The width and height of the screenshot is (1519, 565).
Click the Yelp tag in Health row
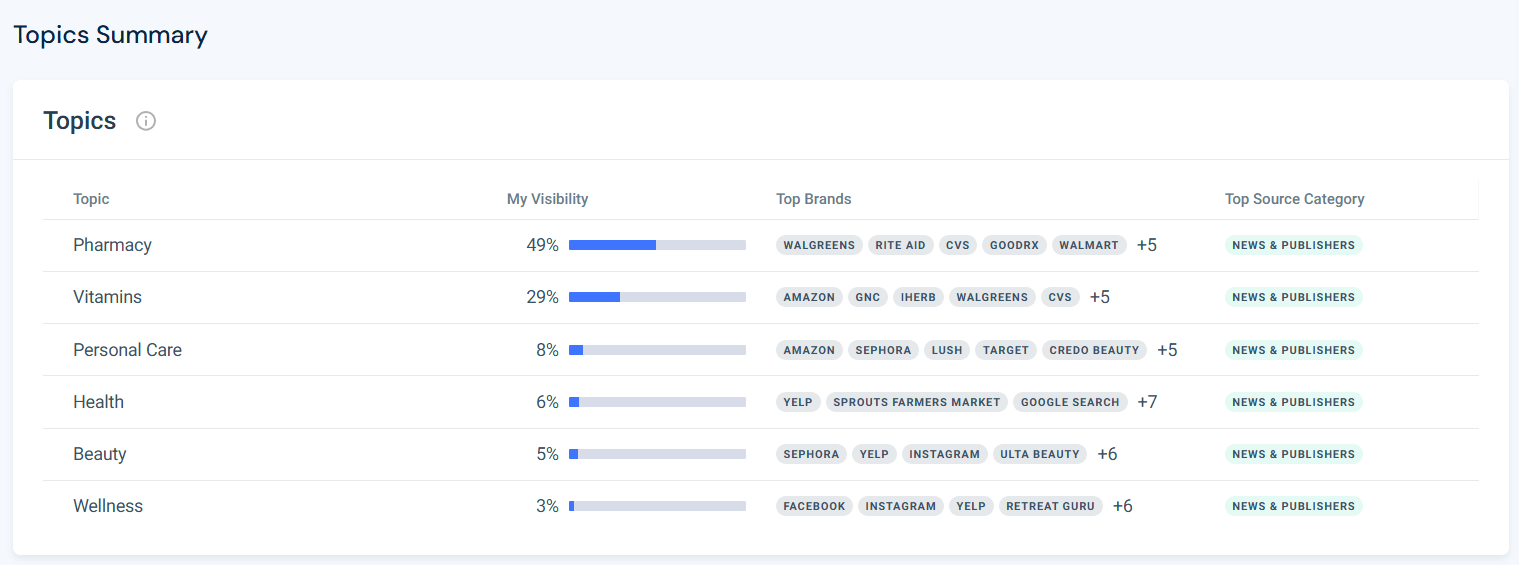[798, 402]
